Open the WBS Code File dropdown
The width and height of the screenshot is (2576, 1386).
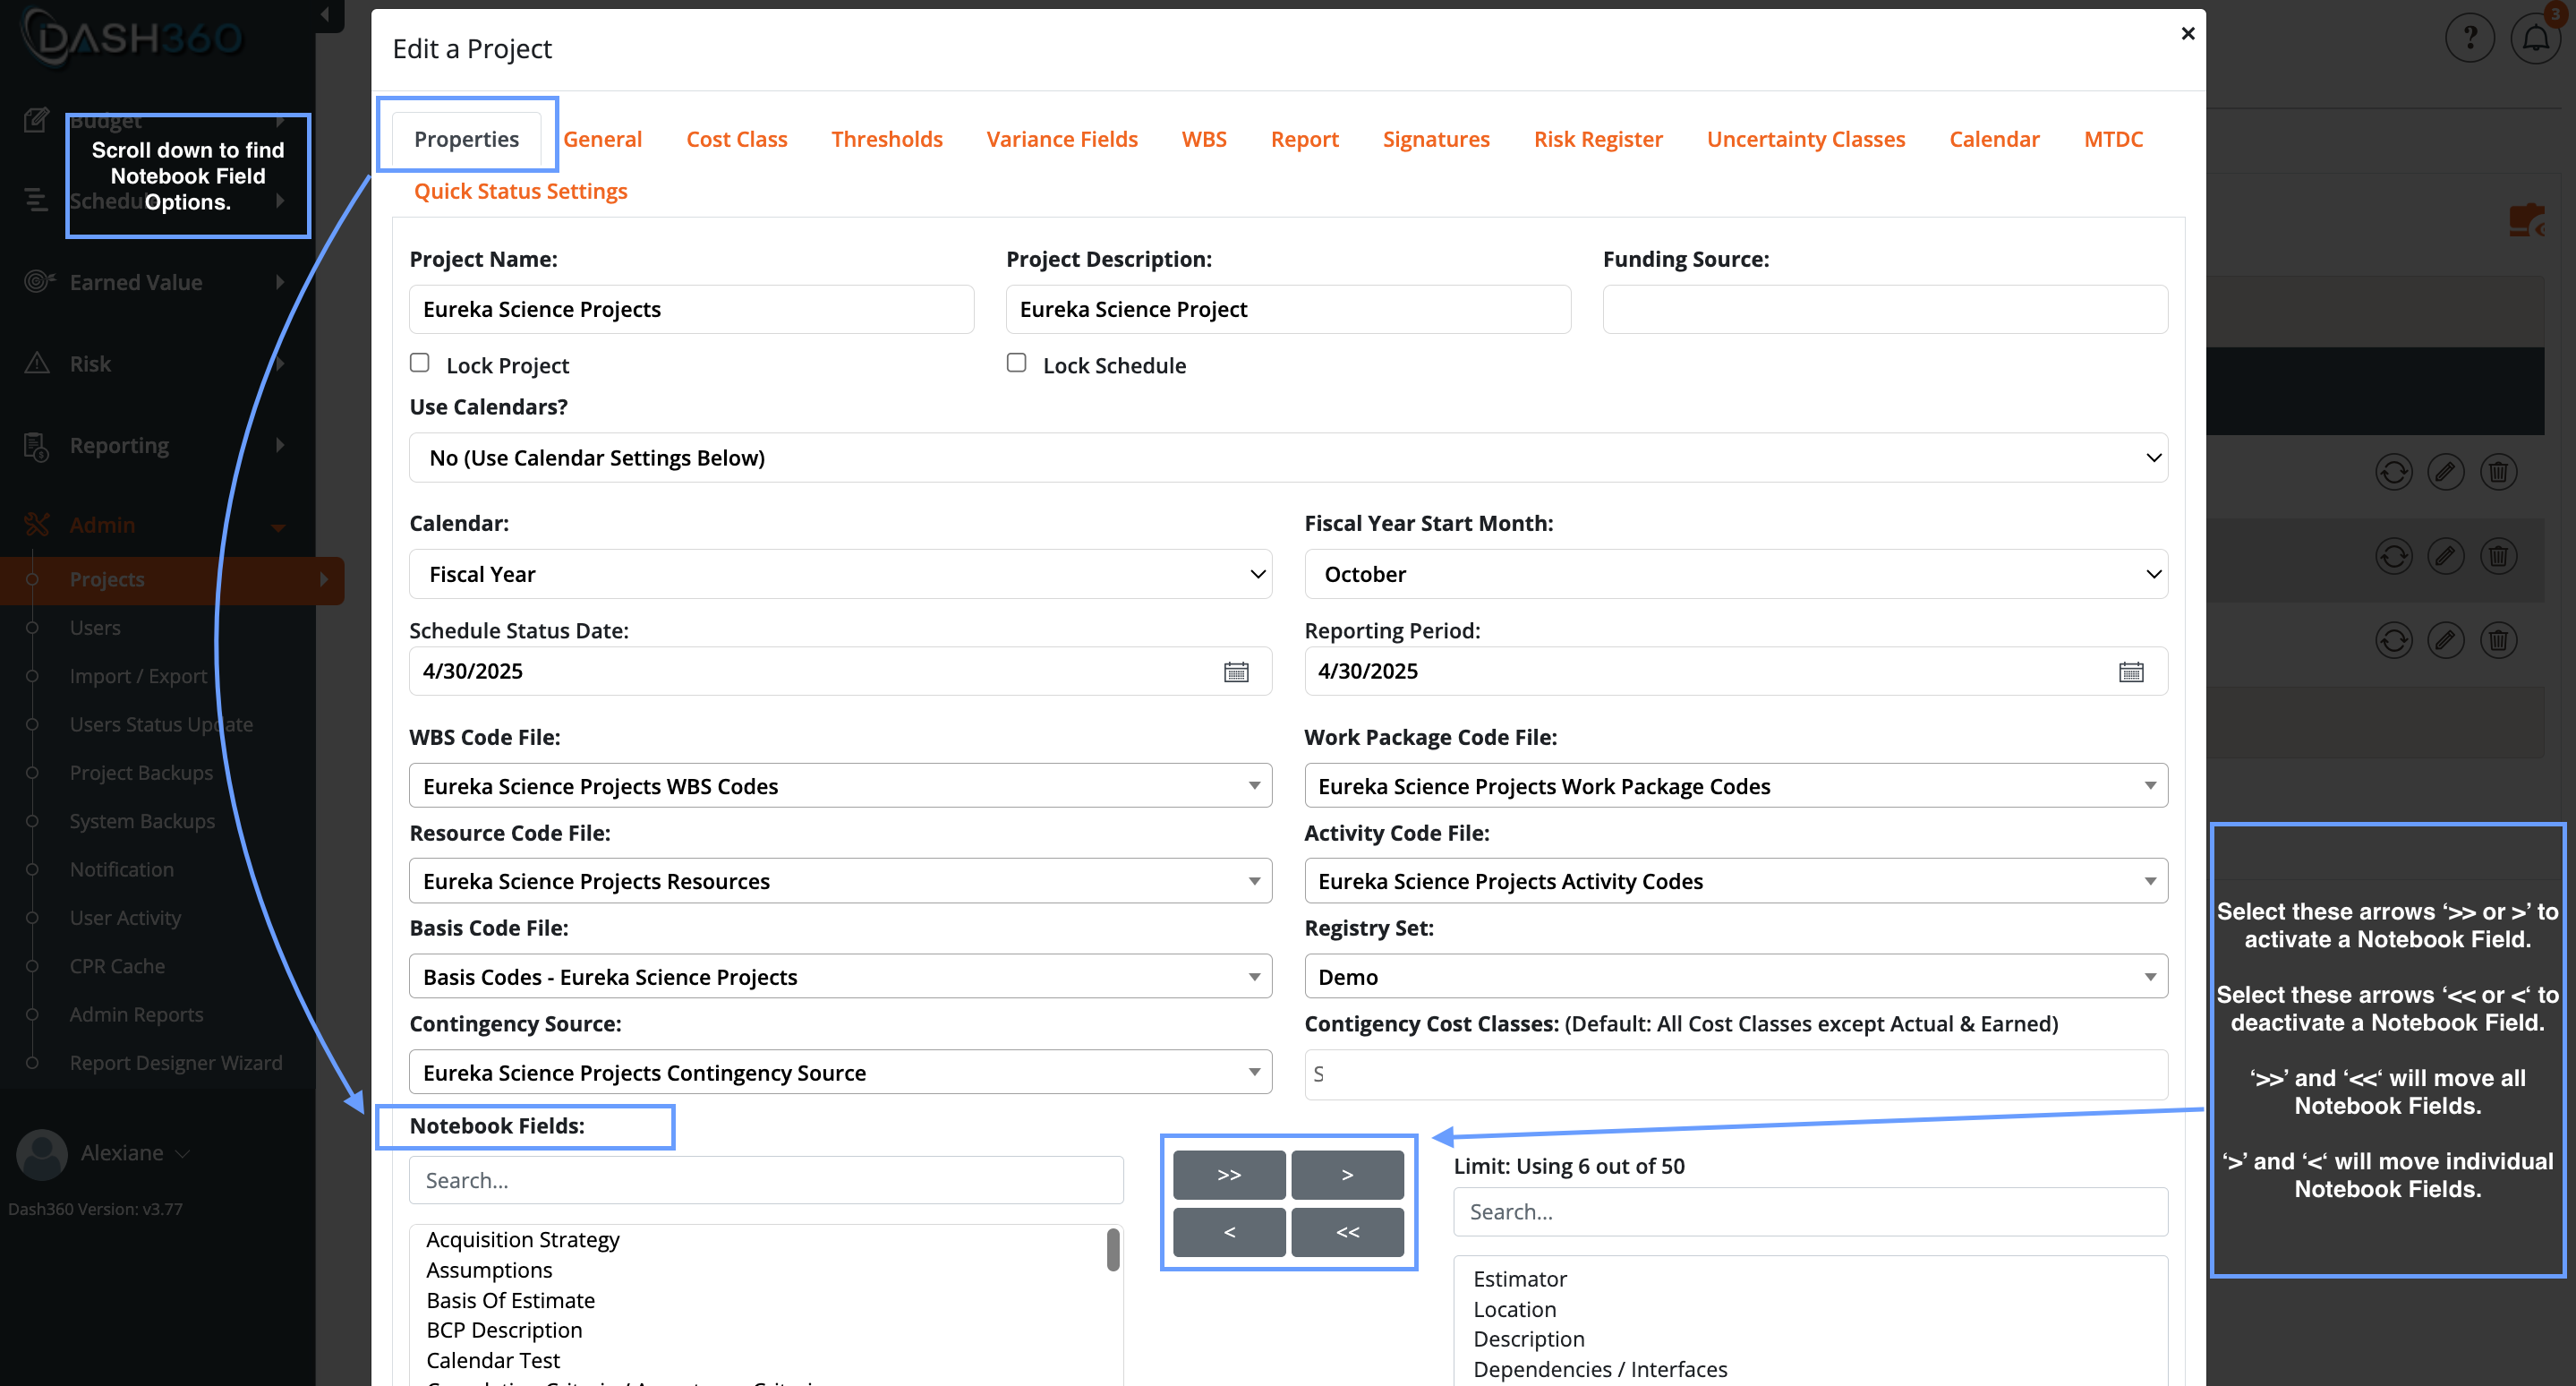840,786
